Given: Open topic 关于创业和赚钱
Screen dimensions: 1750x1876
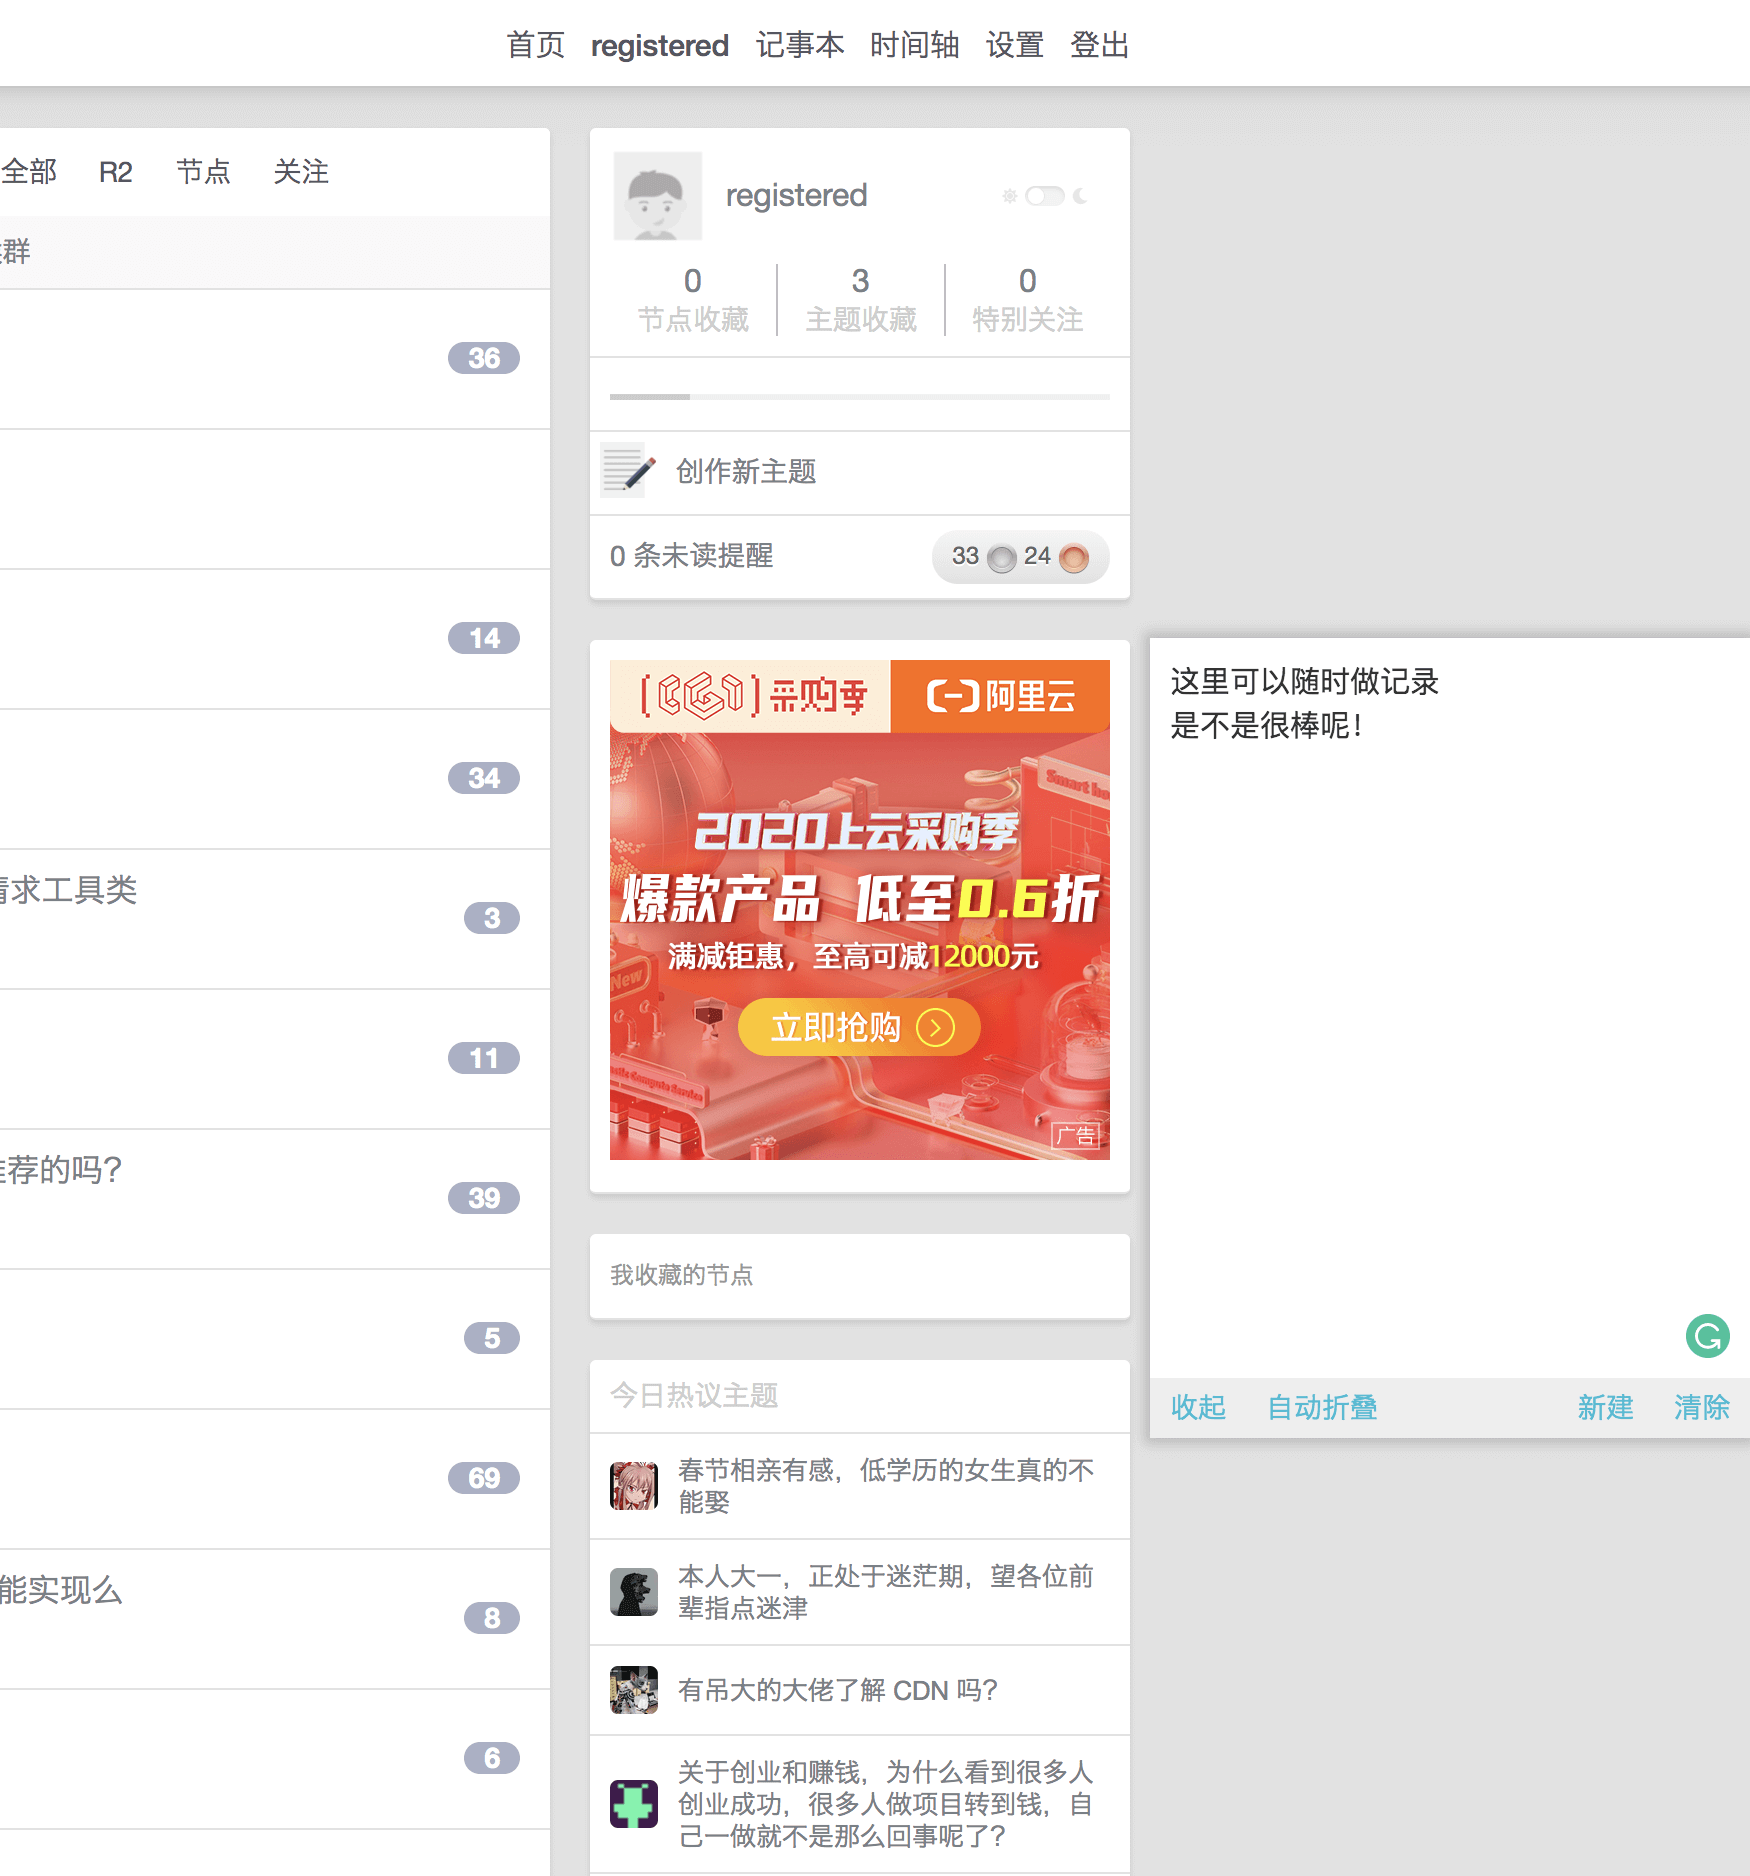Looking at the screenshot, I should [886, 1804].
